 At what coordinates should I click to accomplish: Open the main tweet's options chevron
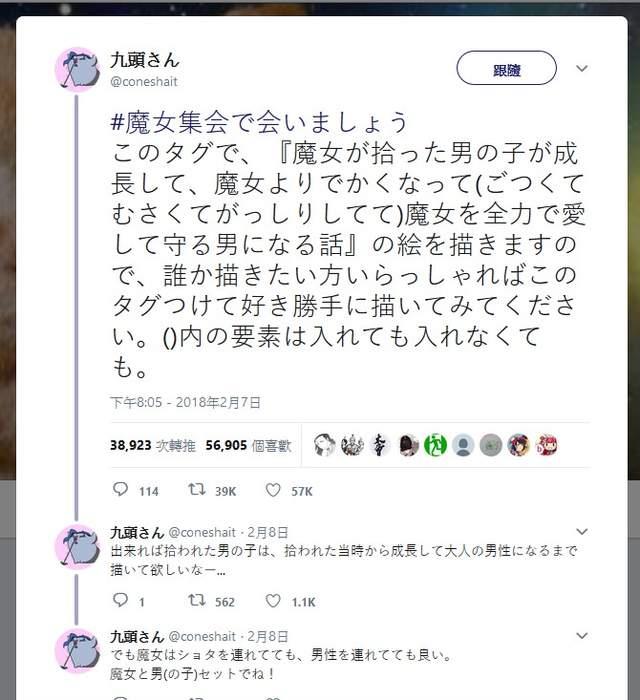(582, 68)
